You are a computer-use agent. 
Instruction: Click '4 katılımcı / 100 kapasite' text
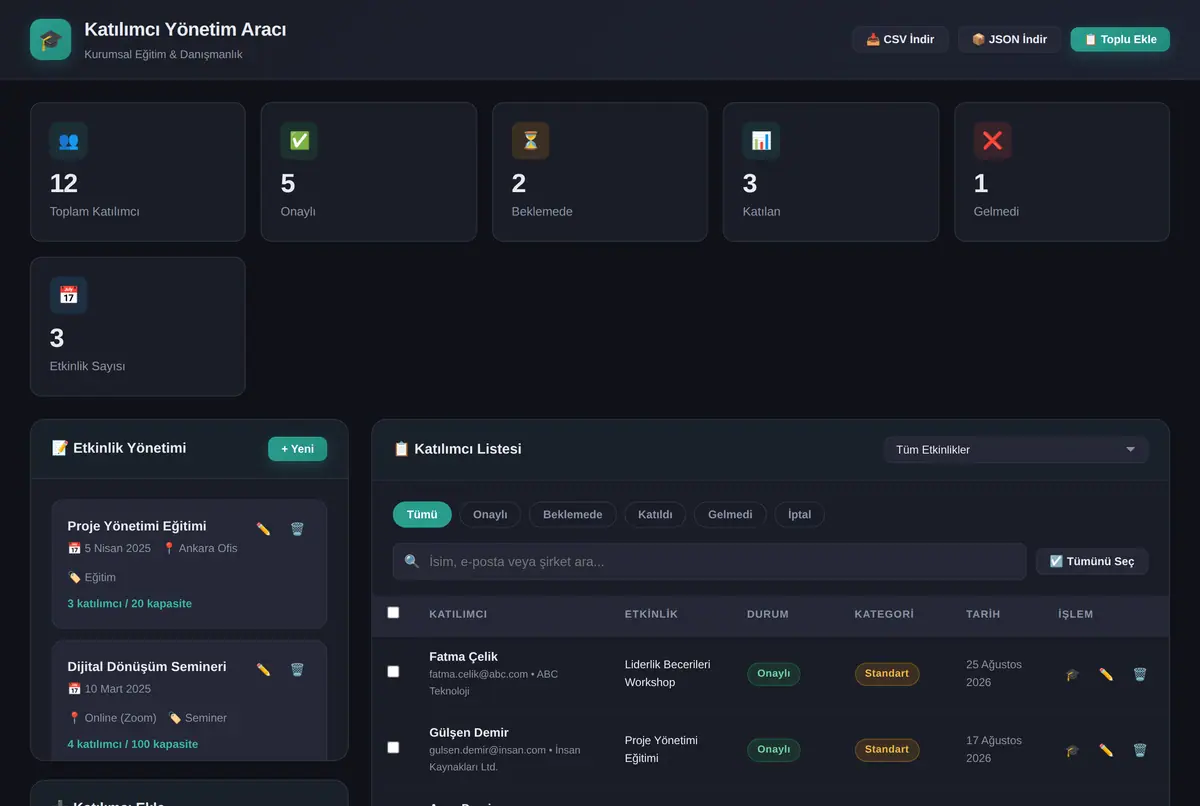point(133,745)
